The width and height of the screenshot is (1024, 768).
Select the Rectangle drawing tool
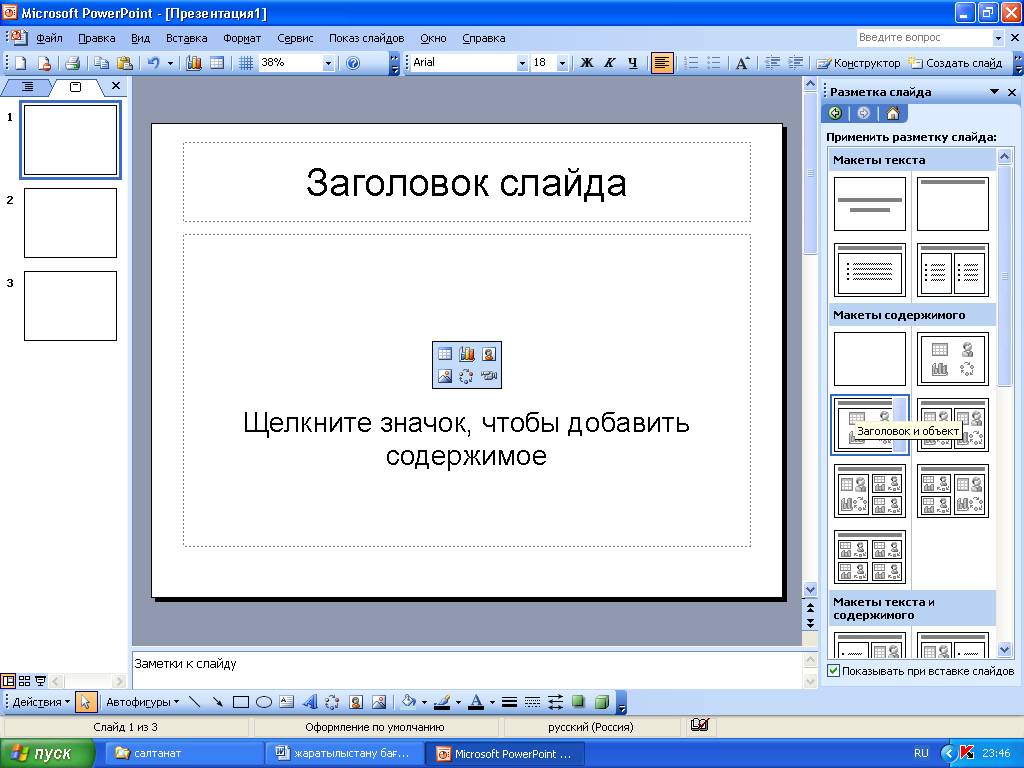click(x=241, y=702)
